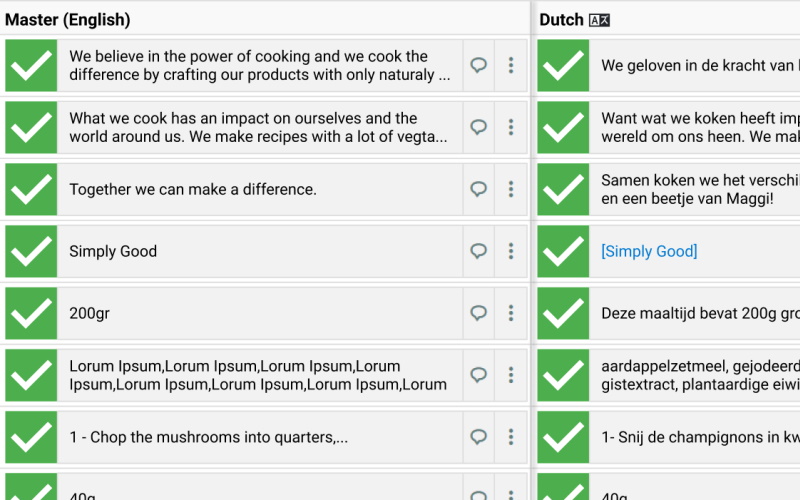This screenshot has width=800, height=500.
Task: Open three-dot menu for 'Simply Good' row
Action: (x=511, y=251)
